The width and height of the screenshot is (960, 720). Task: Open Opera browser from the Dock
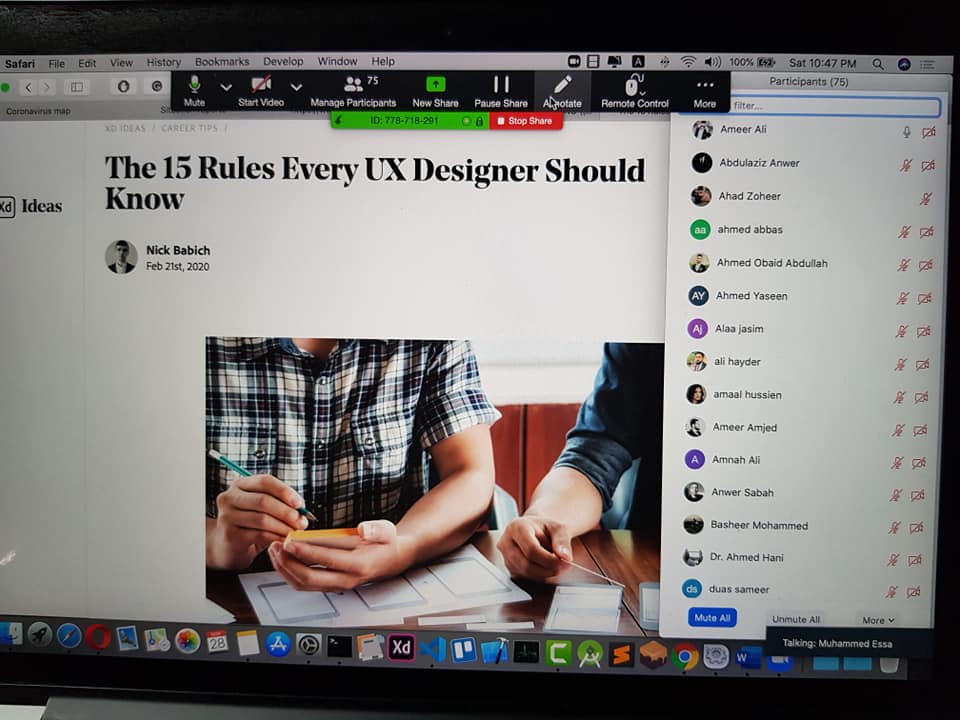point(98,637)
